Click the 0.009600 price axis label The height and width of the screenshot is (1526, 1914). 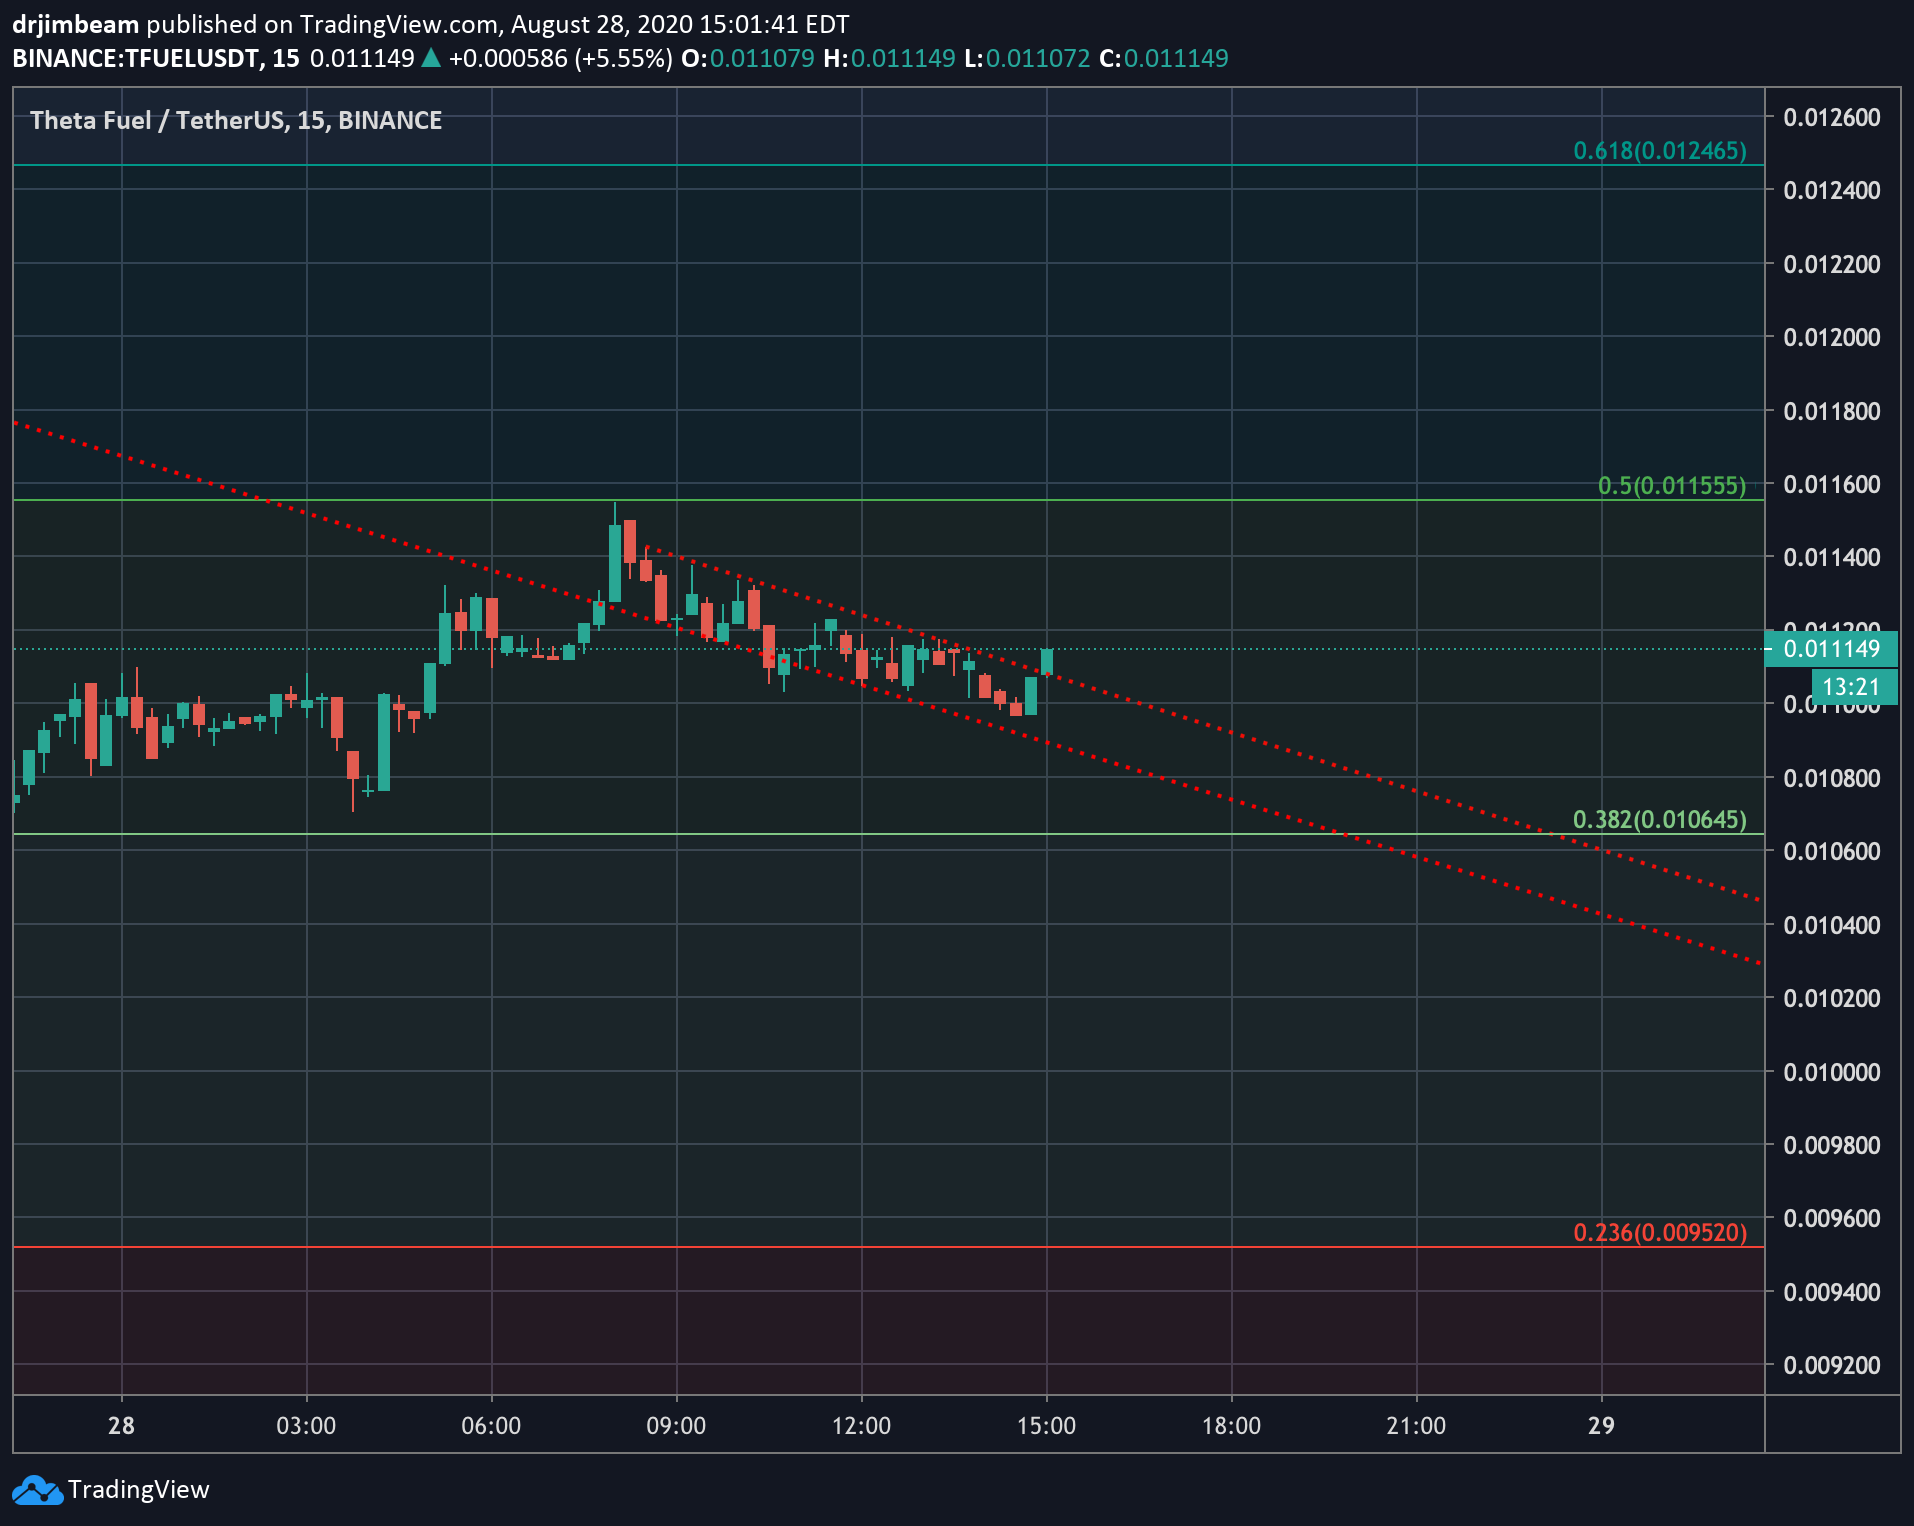coord(1832,1218)
